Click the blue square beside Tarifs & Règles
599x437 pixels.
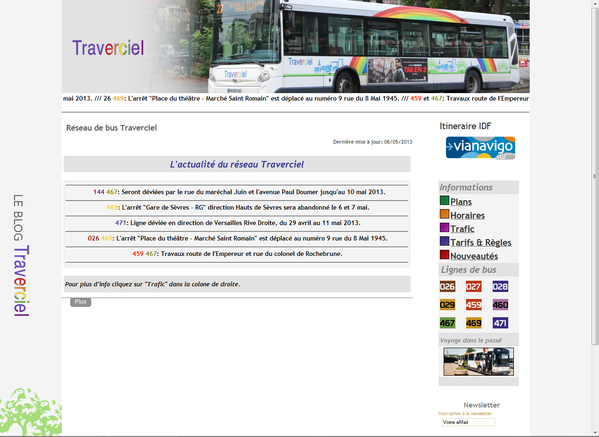point(444,241)
